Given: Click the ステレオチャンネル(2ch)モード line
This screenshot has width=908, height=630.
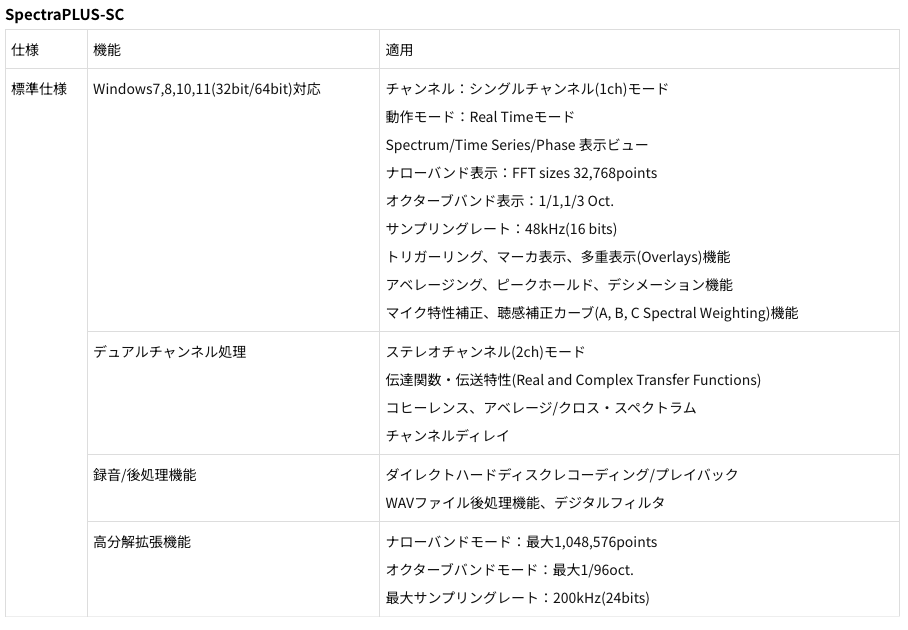Looking at the screenshot, I should [485, 352].
